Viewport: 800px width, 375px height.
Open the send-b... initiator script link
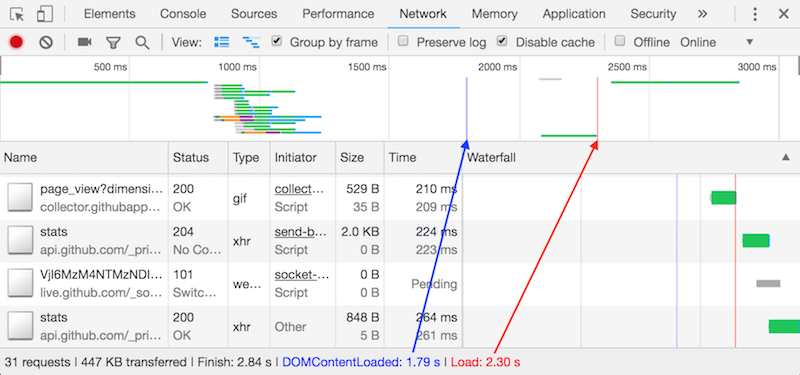click(x=300, y=232)
